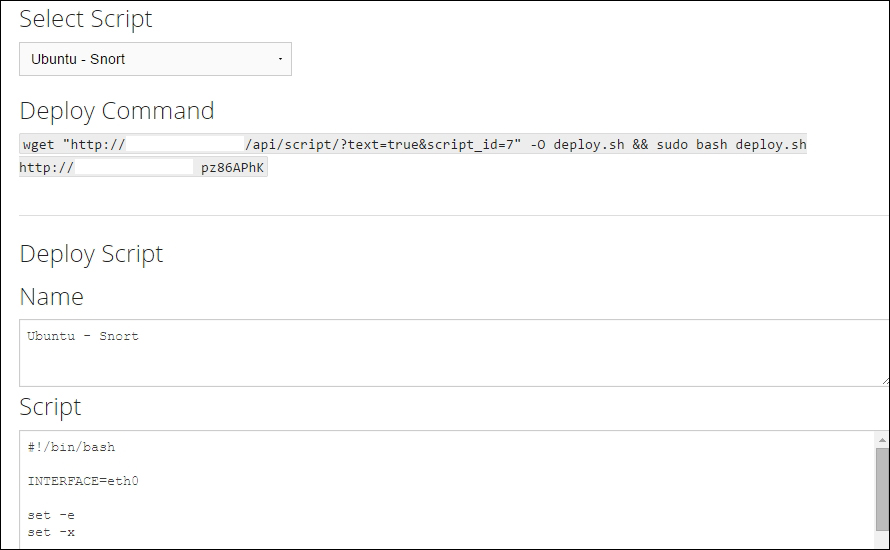Click the pz86APhK deploy key text
The image size is (890, 550).
tap(232, 167)
